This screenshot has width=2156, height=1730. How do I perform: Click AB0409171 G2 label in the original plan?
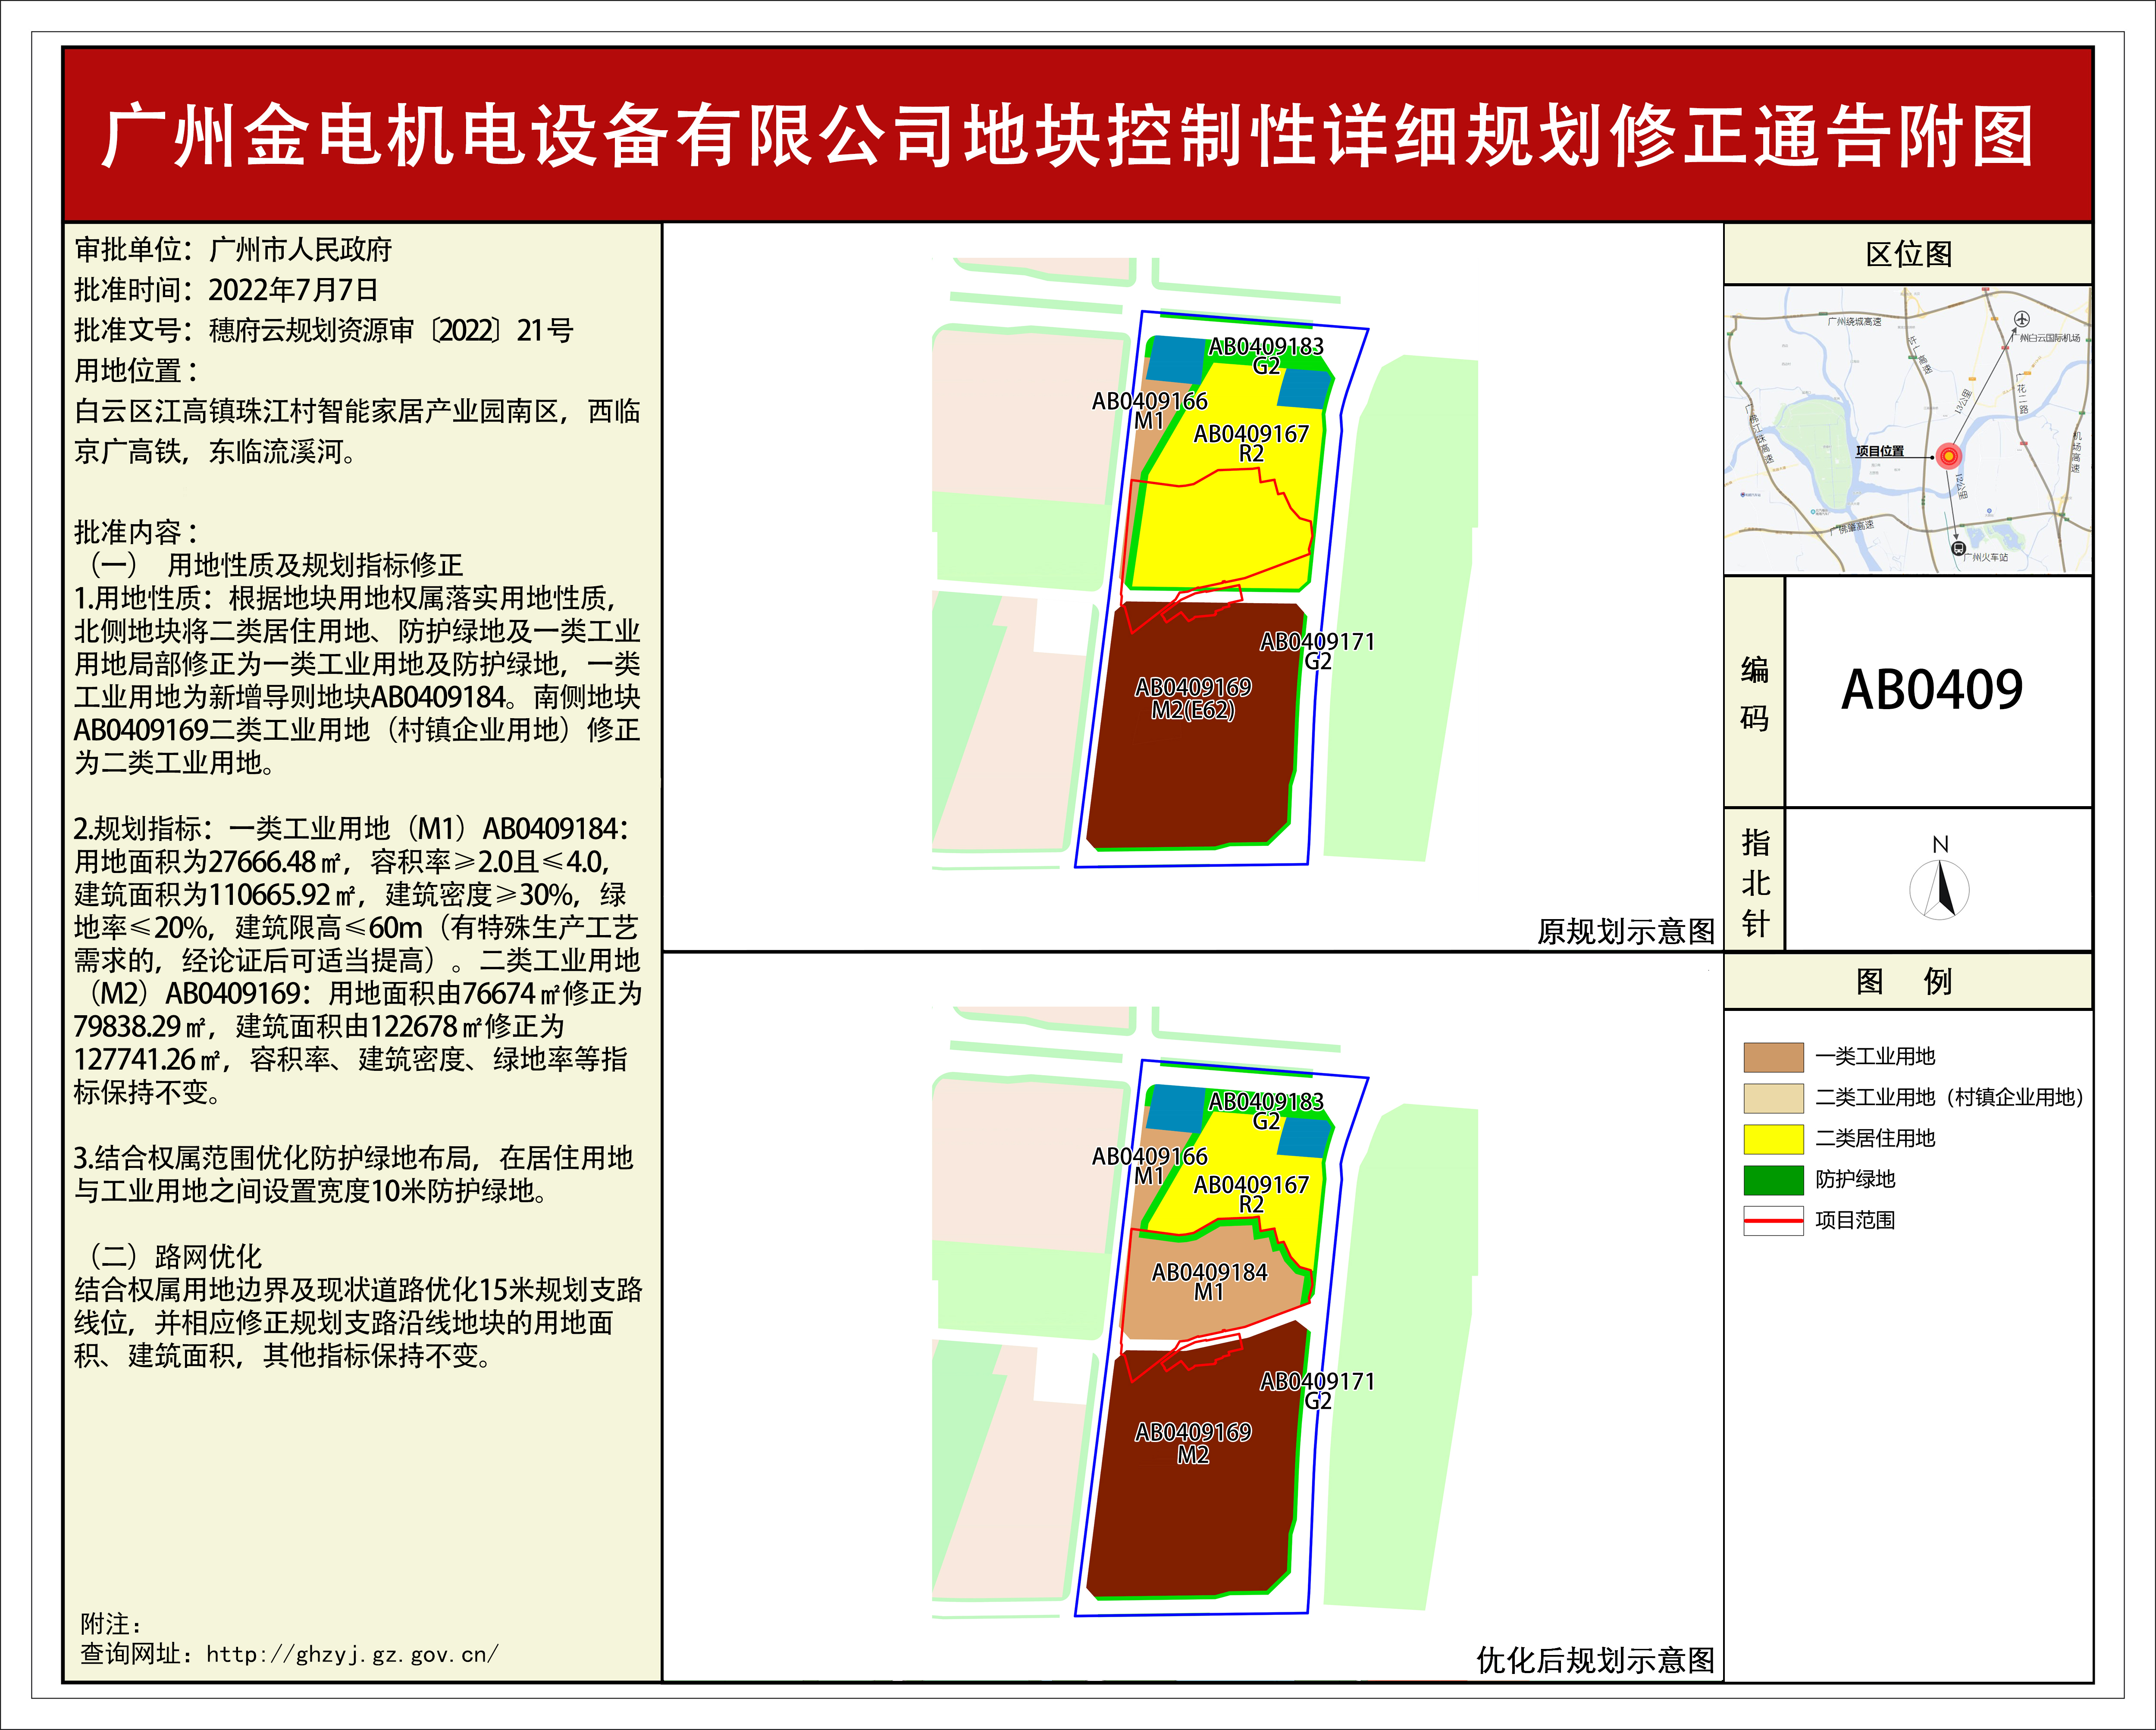(x=1317, y=651)
